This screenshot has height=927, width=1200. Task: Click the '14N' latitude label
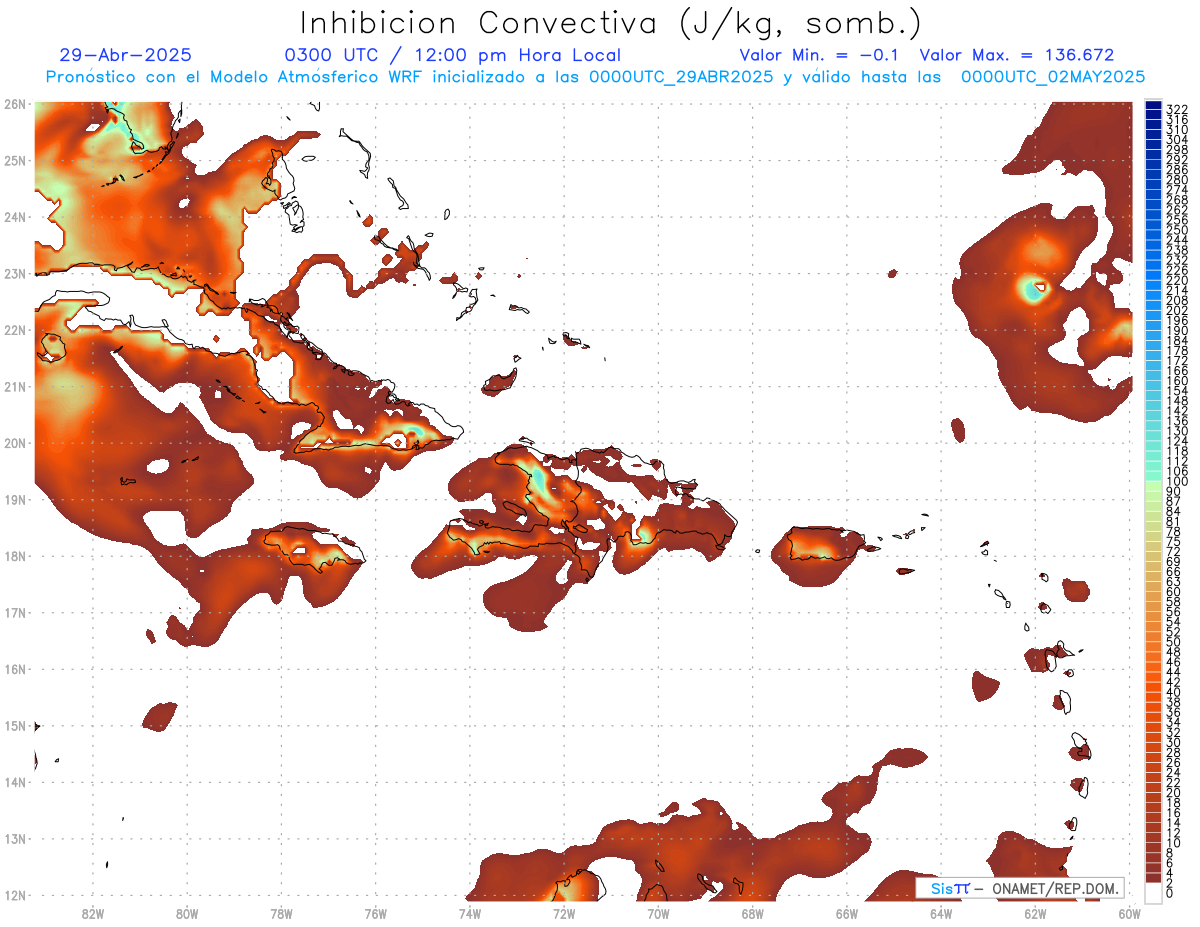(x=14, y=782)
